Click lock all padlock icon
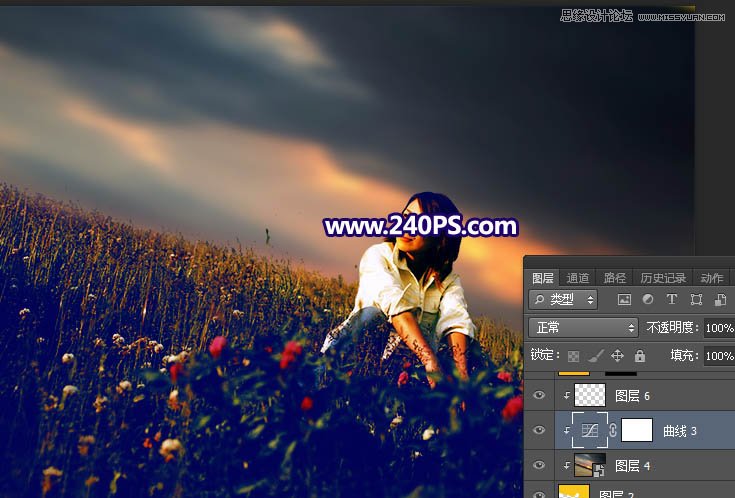 click(639, 356)
